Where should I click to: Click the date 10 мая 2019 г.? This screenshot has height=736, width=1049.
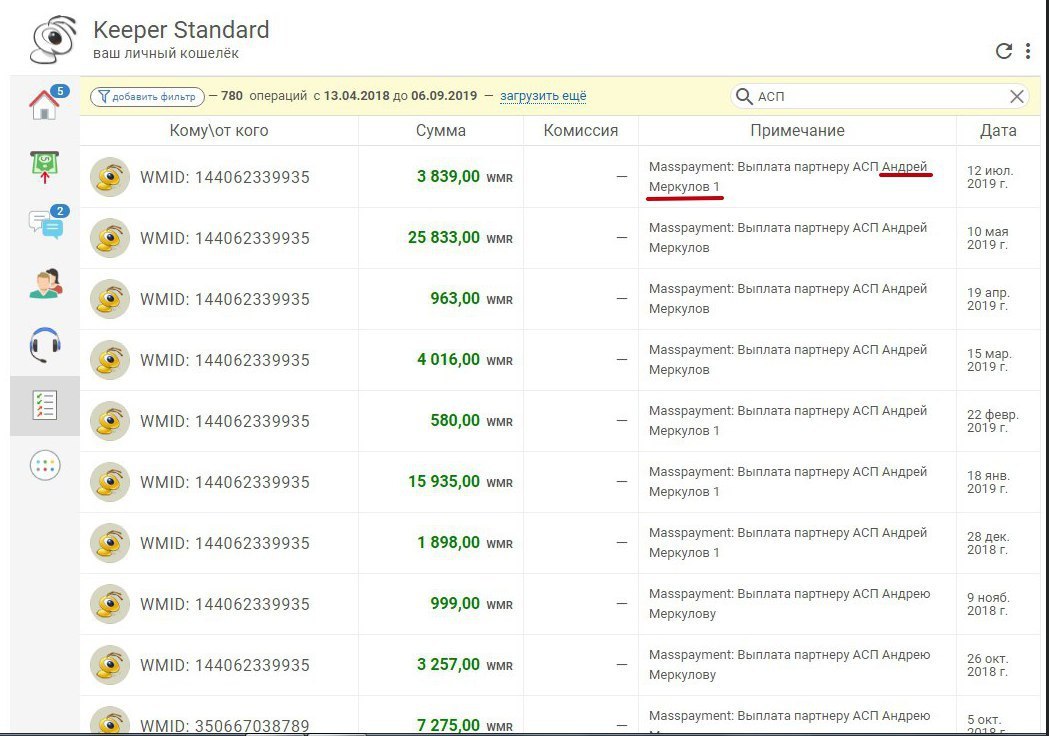coord(987,238)
